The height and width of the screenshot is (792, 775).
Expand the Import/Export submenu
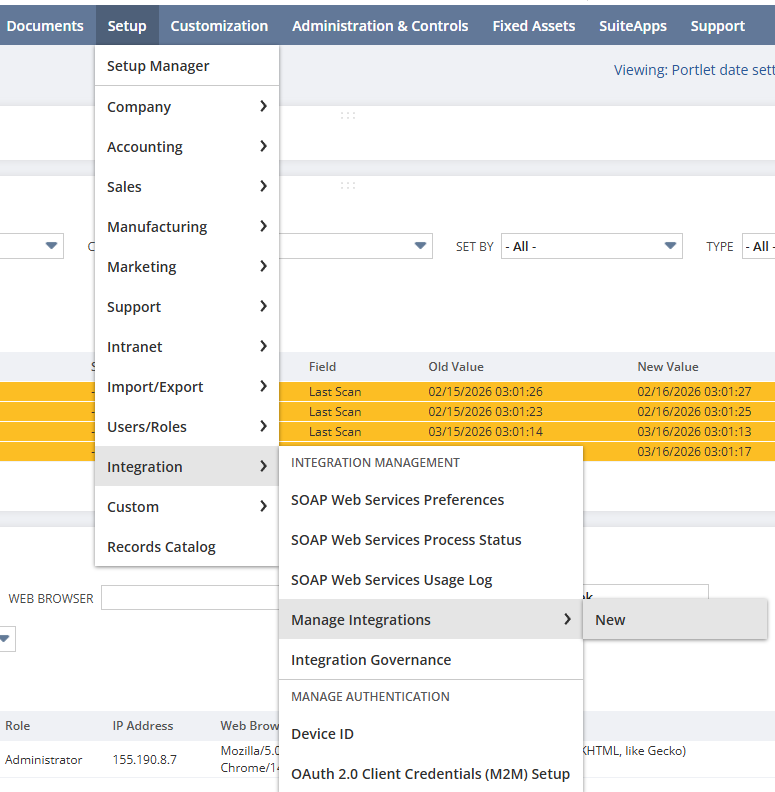[x=187, y=386]
